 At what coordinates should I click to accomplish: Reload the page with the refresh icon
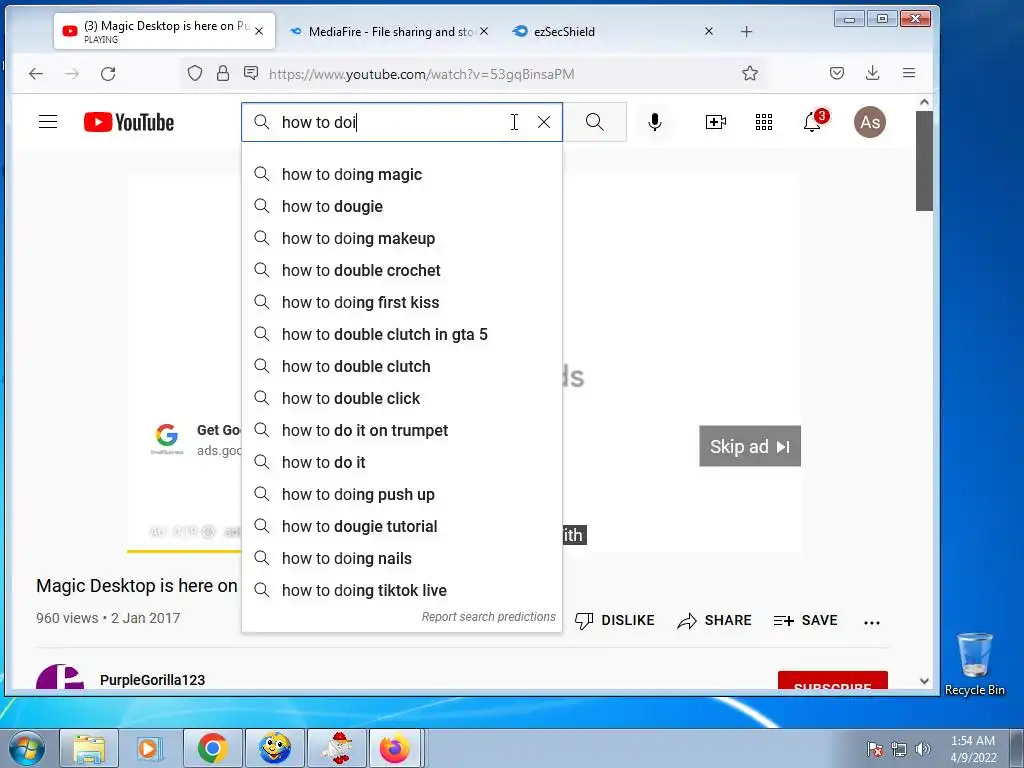tap(108, 74)
